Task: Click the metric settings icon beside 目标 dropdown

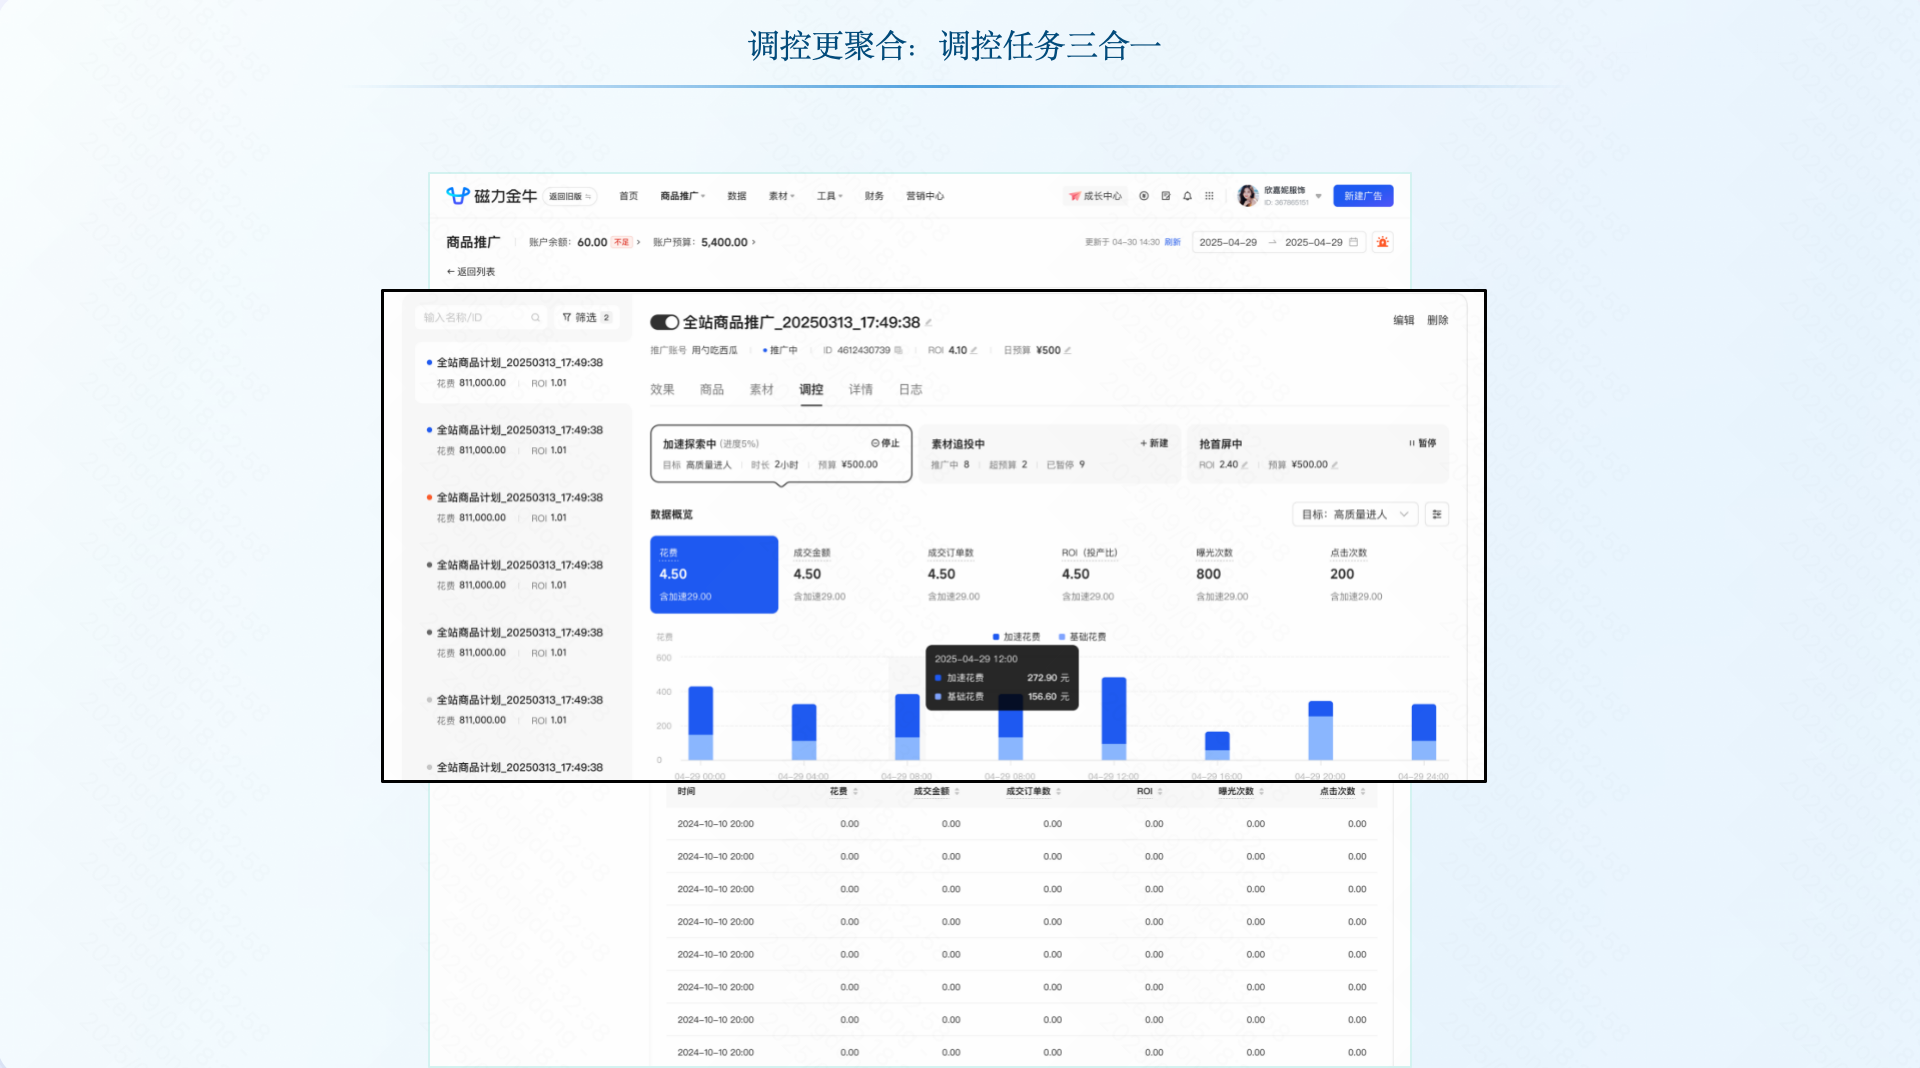Action: pyautogui.click(x=1437, y=514)
